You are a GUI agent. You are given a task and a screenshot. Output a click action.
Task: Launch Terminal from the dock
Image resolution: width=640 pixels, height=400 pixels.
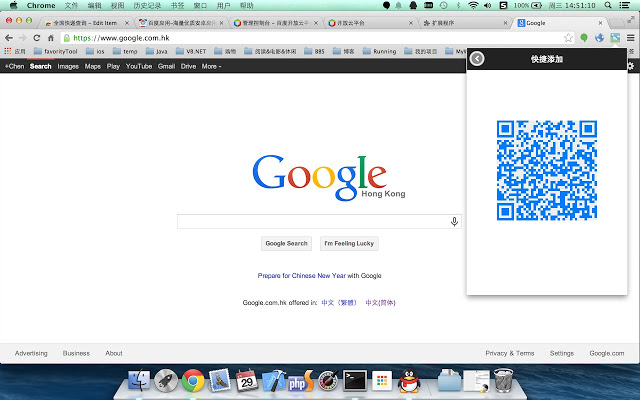pos(355,380)
